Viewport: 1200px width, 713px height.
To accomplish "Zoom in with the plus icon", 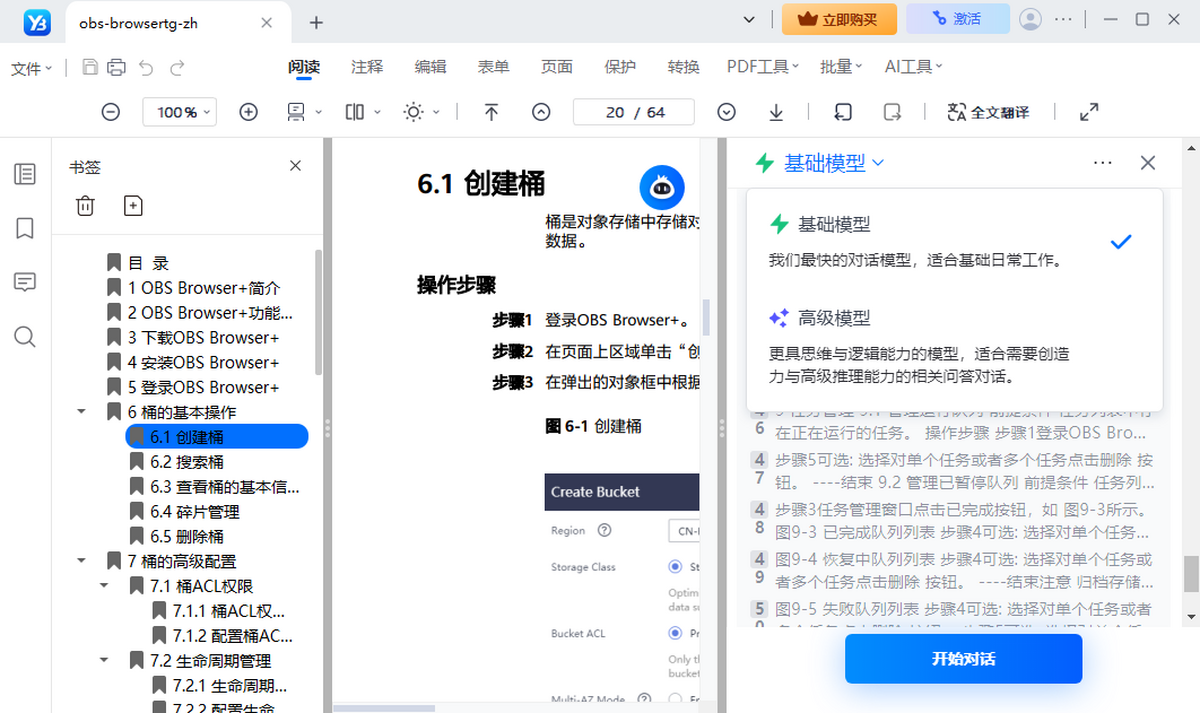I will pos(249,112).
